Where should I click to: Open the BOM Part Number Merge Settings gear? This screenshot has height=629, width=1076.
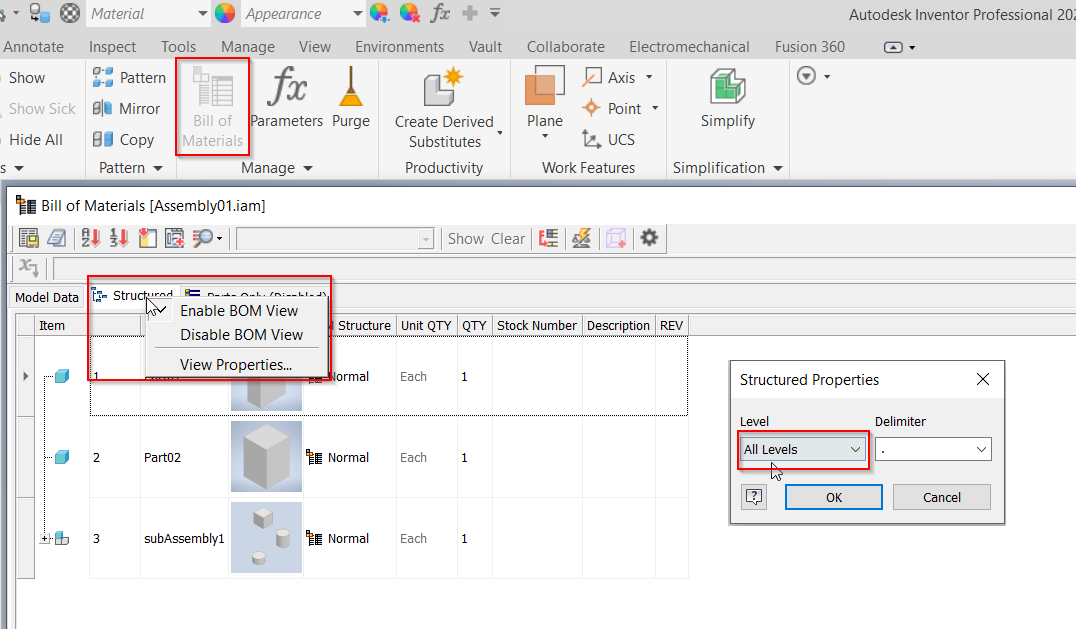[650, 238]
